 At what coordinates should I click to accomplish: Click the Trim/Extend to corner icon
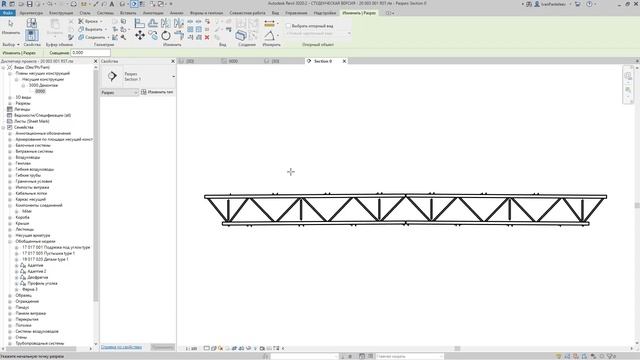(179, 36)
